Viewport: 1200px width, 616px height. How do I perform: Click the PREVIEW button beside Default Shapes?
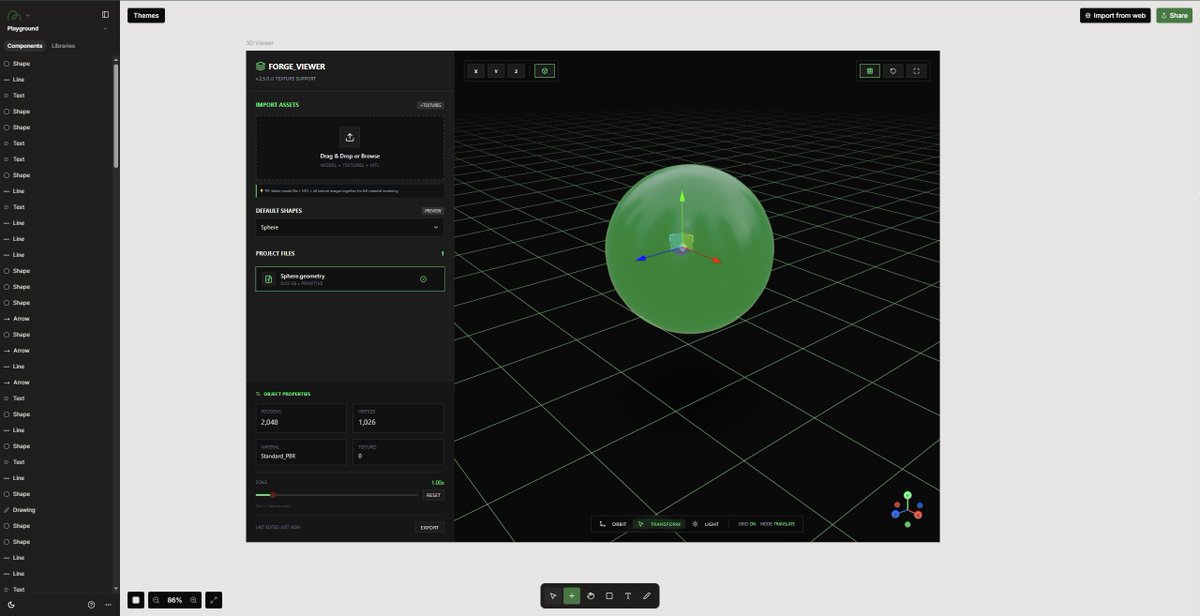click(432, 211)
